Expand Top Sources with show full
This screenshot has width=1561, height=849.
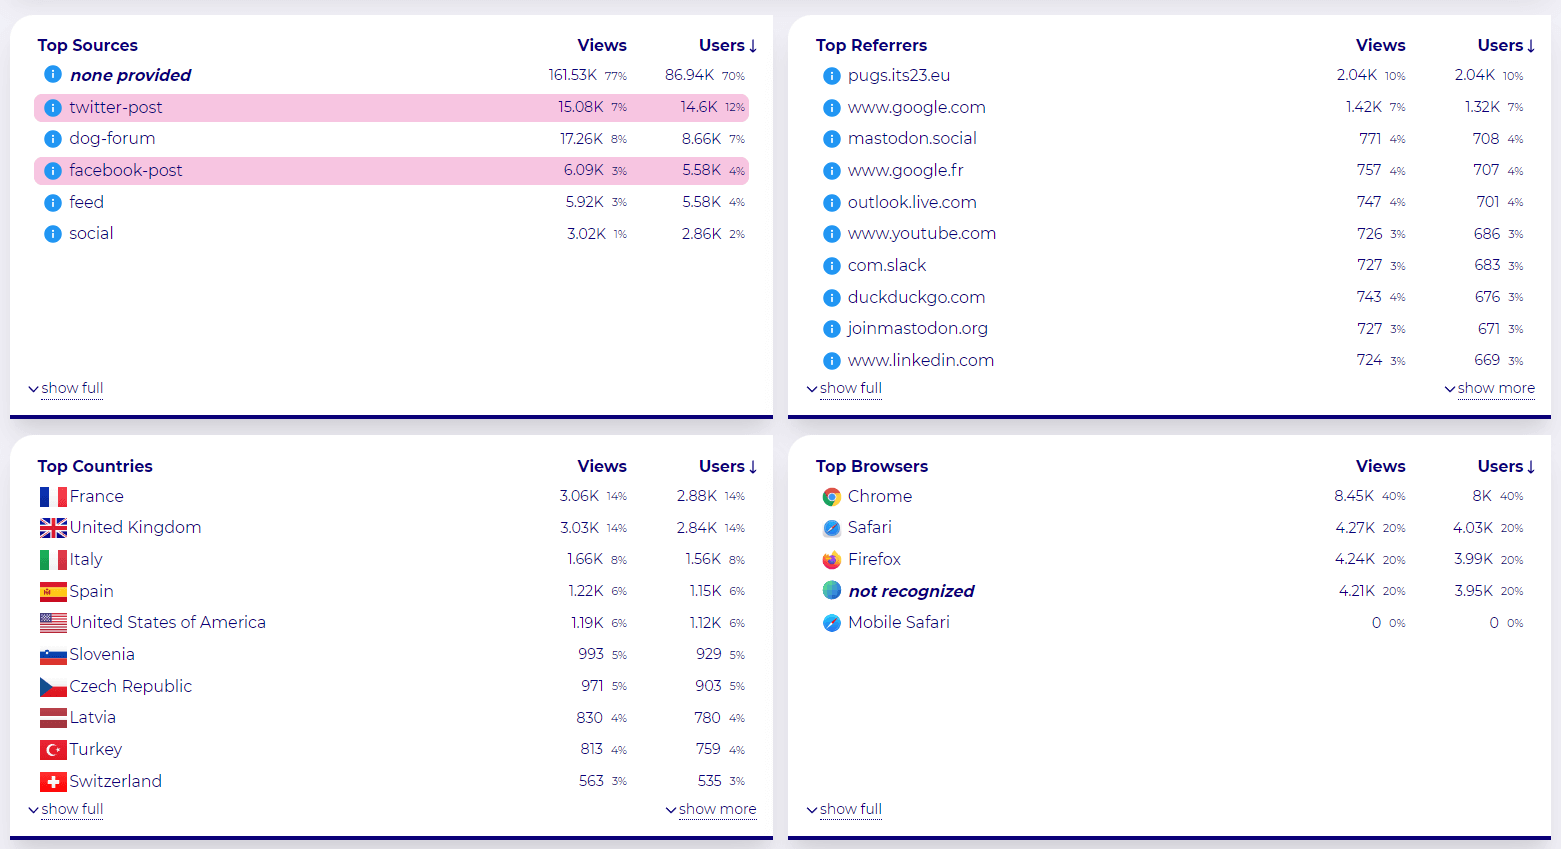[x=66, y=388]
